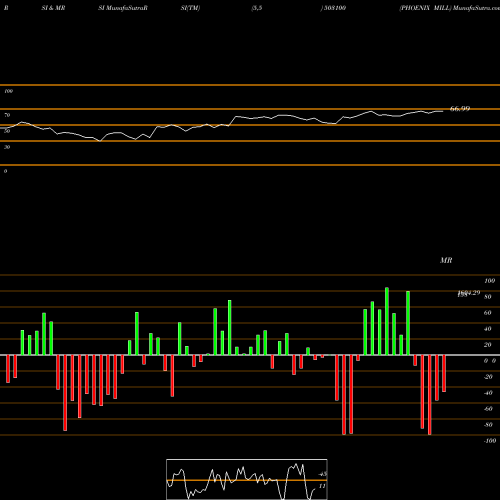Select the '503100' stock code text

click(x=335, y=8)
